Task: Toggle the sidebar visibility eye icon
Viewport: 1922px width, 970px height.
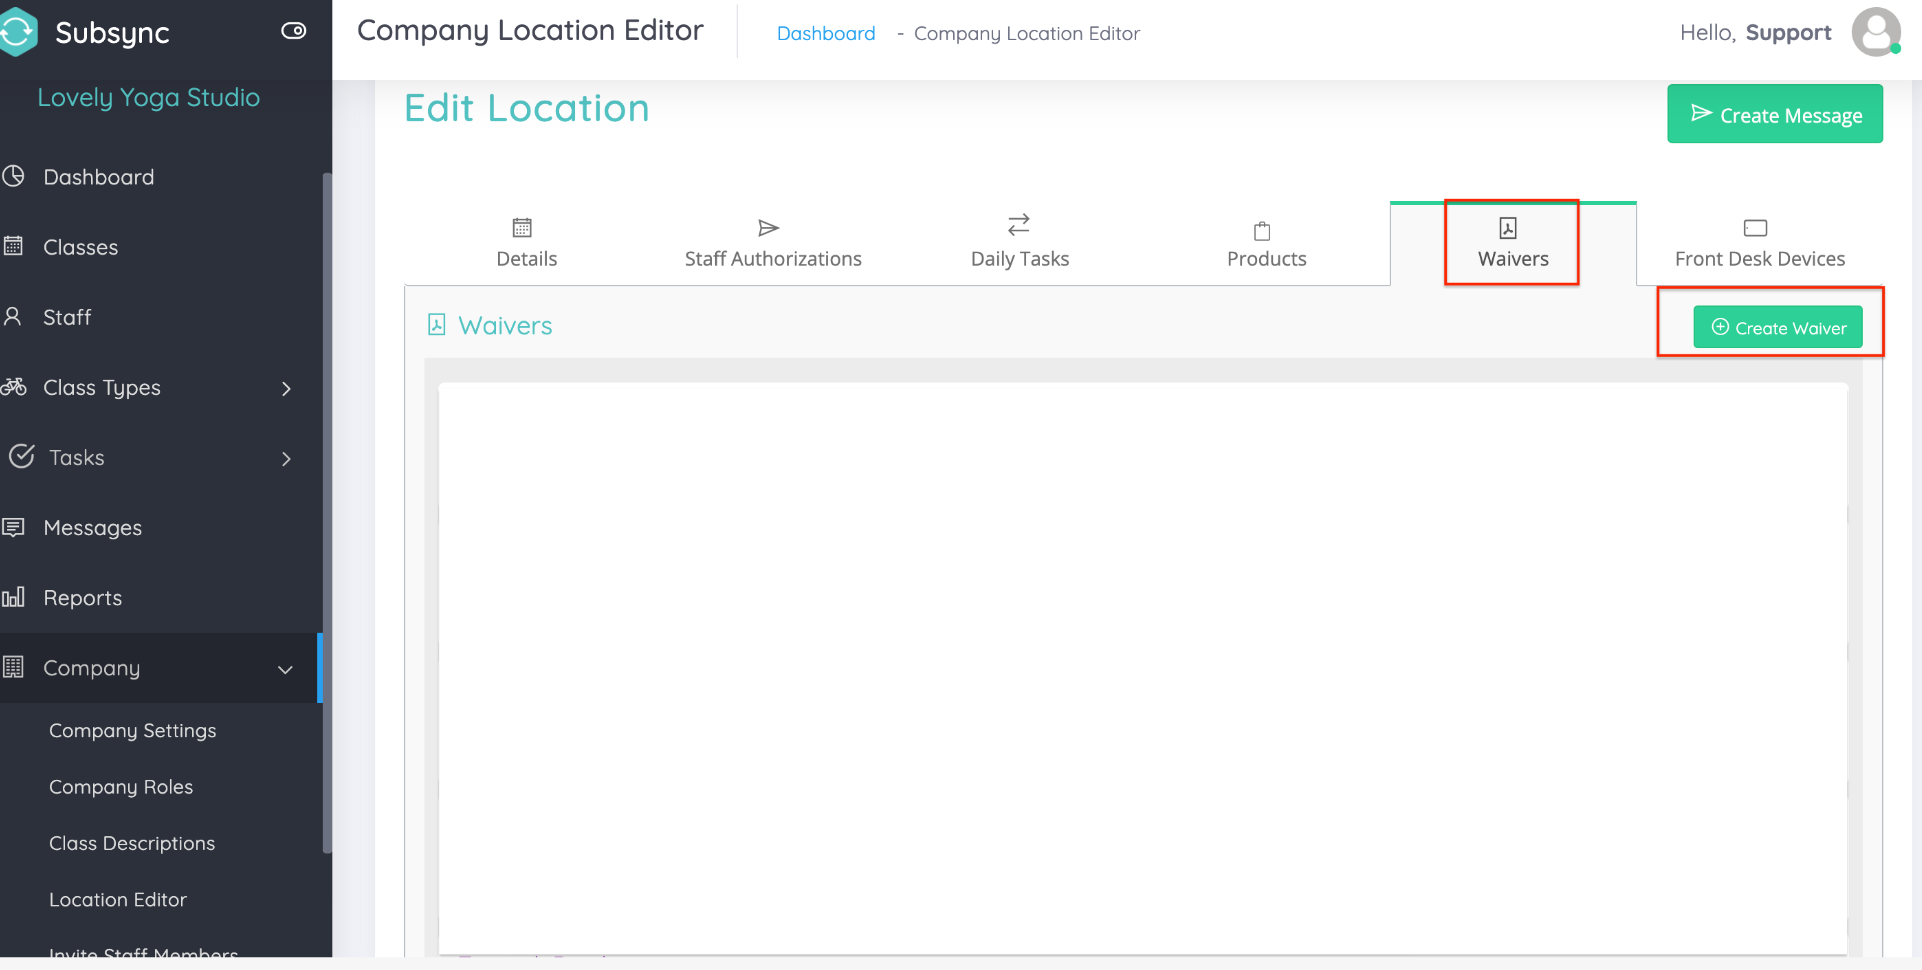Action: (293, 31)
